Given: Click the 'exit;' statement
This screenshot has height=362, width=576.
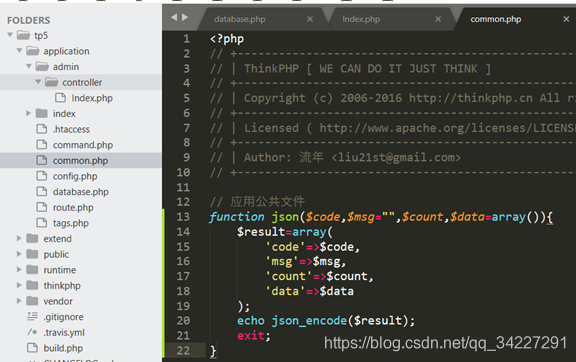Looking at the screenshot, I should [x=254, y=336].
